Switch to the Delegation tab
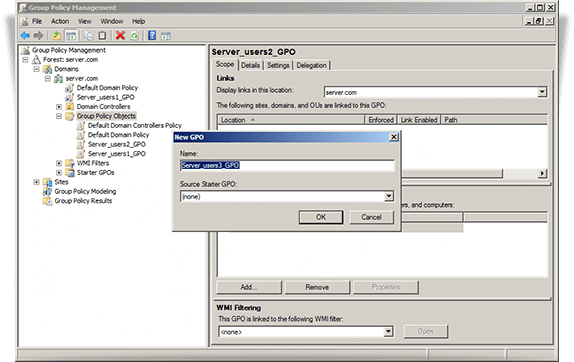The width and height of the screenshot is (574, 362). point(312,65)
